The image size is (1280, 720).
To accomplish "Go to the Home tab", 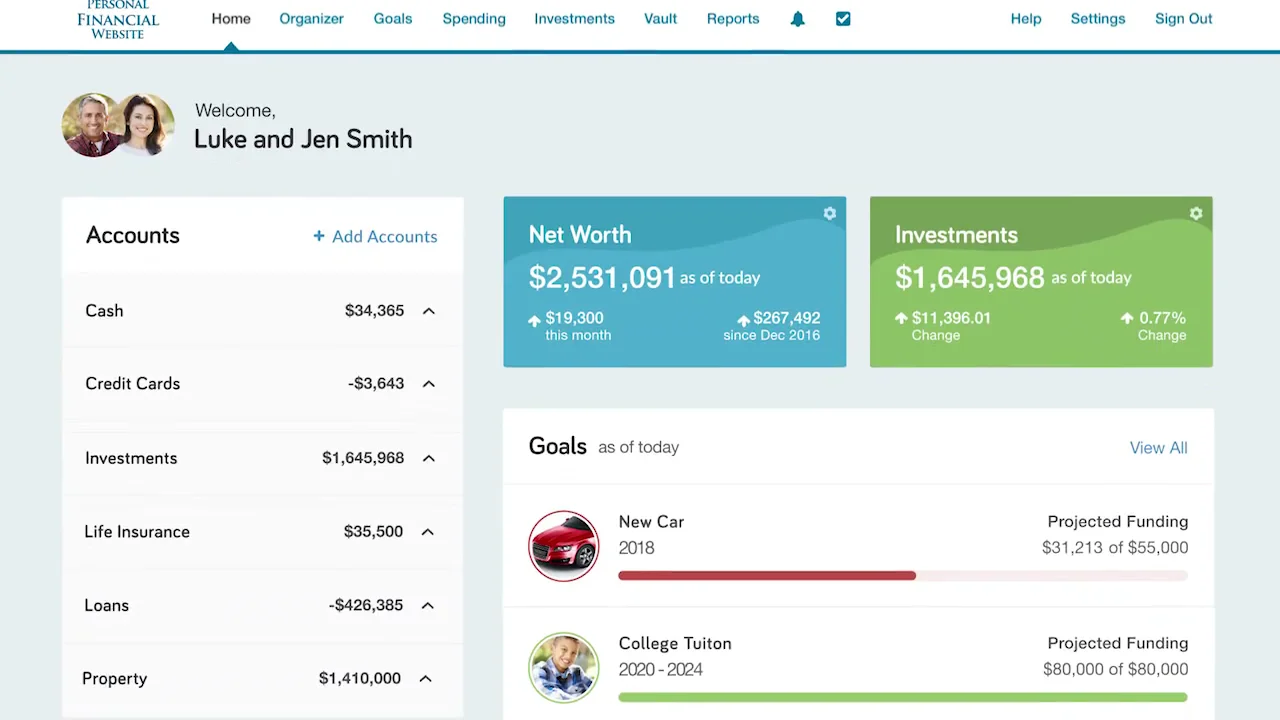I will click(231, 19).
